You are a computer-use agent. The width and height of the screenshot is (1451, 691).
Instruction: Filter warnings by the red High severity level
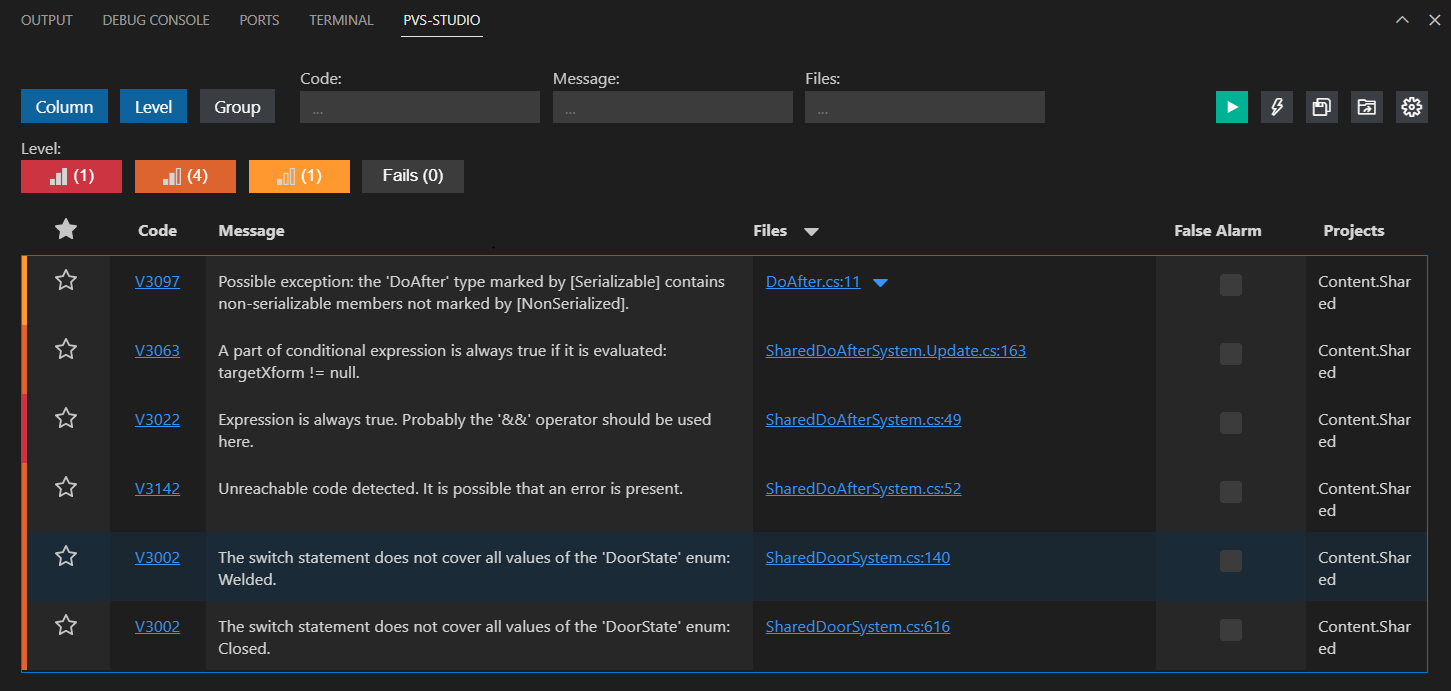tap(71, 176)
